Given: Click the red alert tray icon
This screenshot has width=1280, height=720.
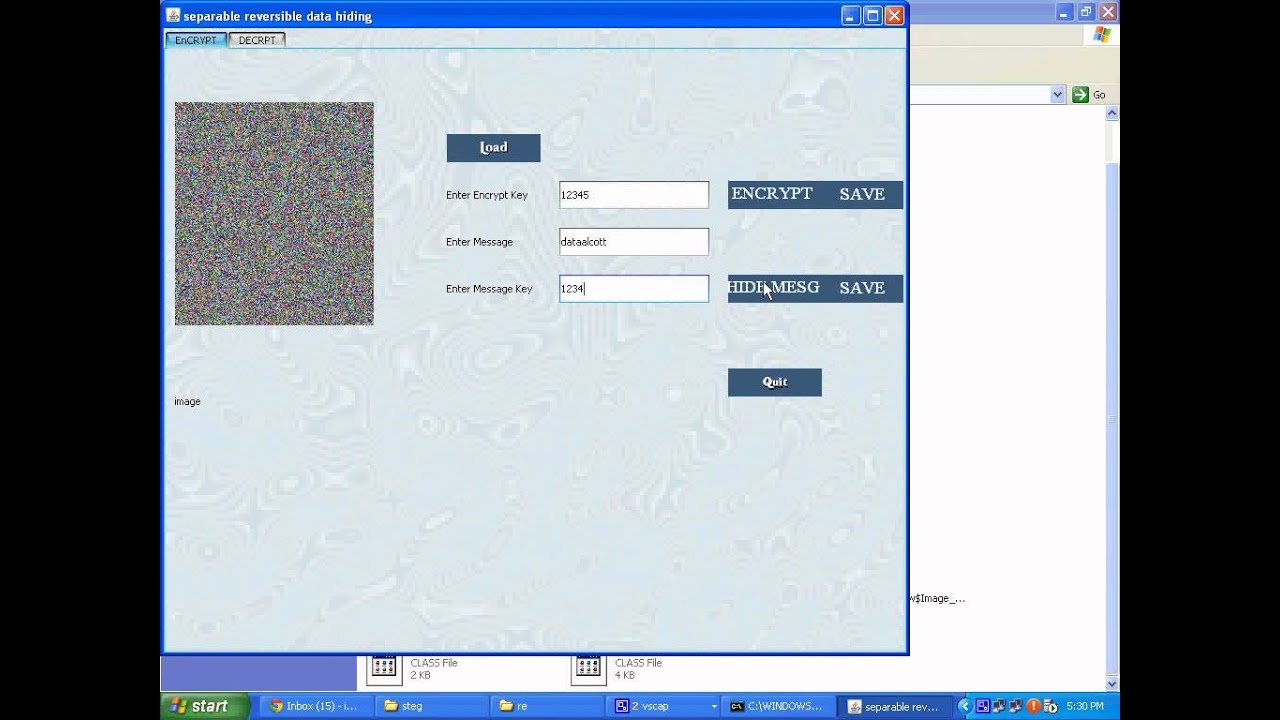Looking at the screenshot, I should [1034, 706].
